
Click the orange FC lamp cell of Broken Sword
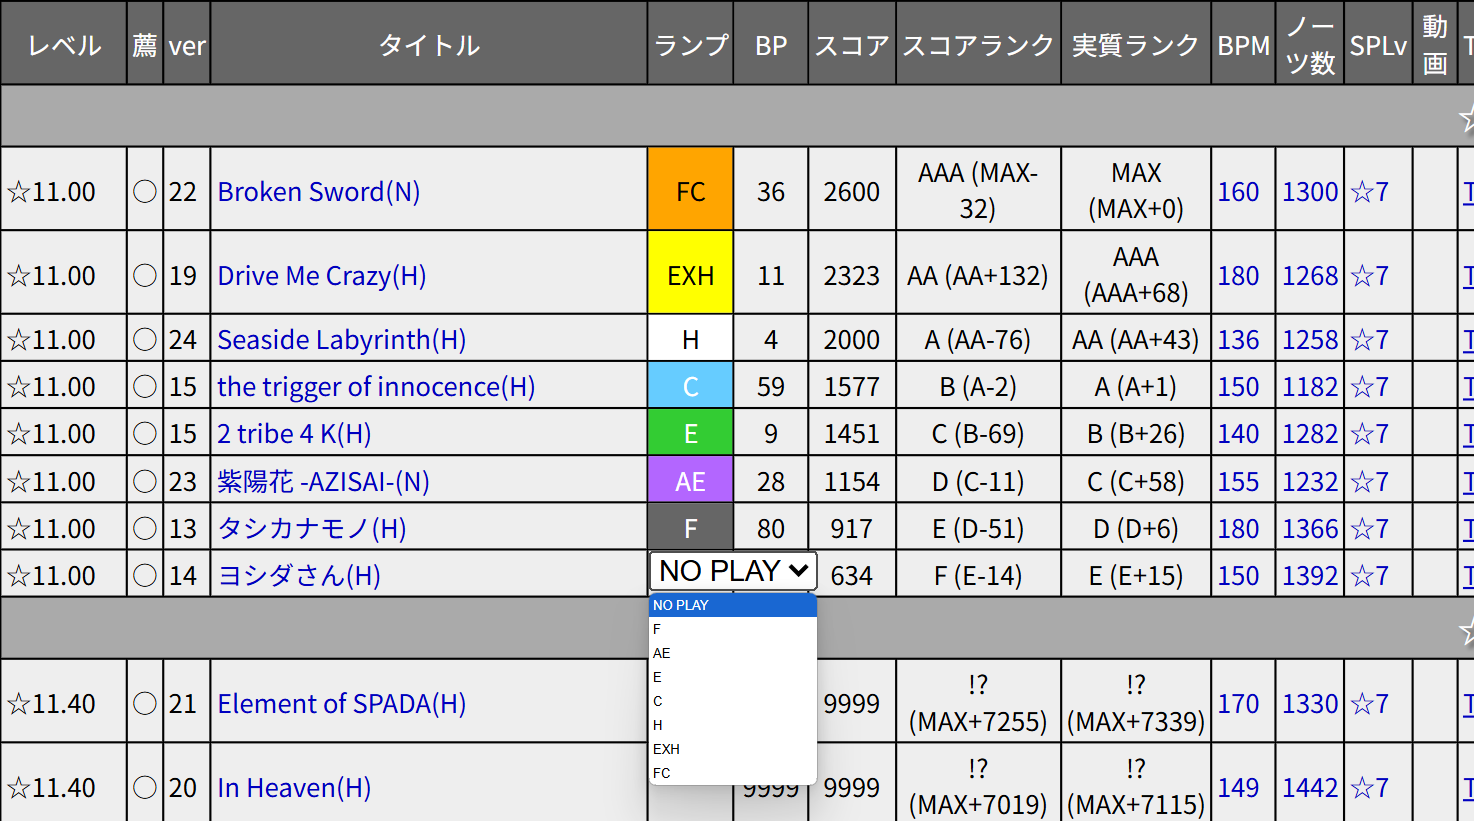tap(691, 190)
